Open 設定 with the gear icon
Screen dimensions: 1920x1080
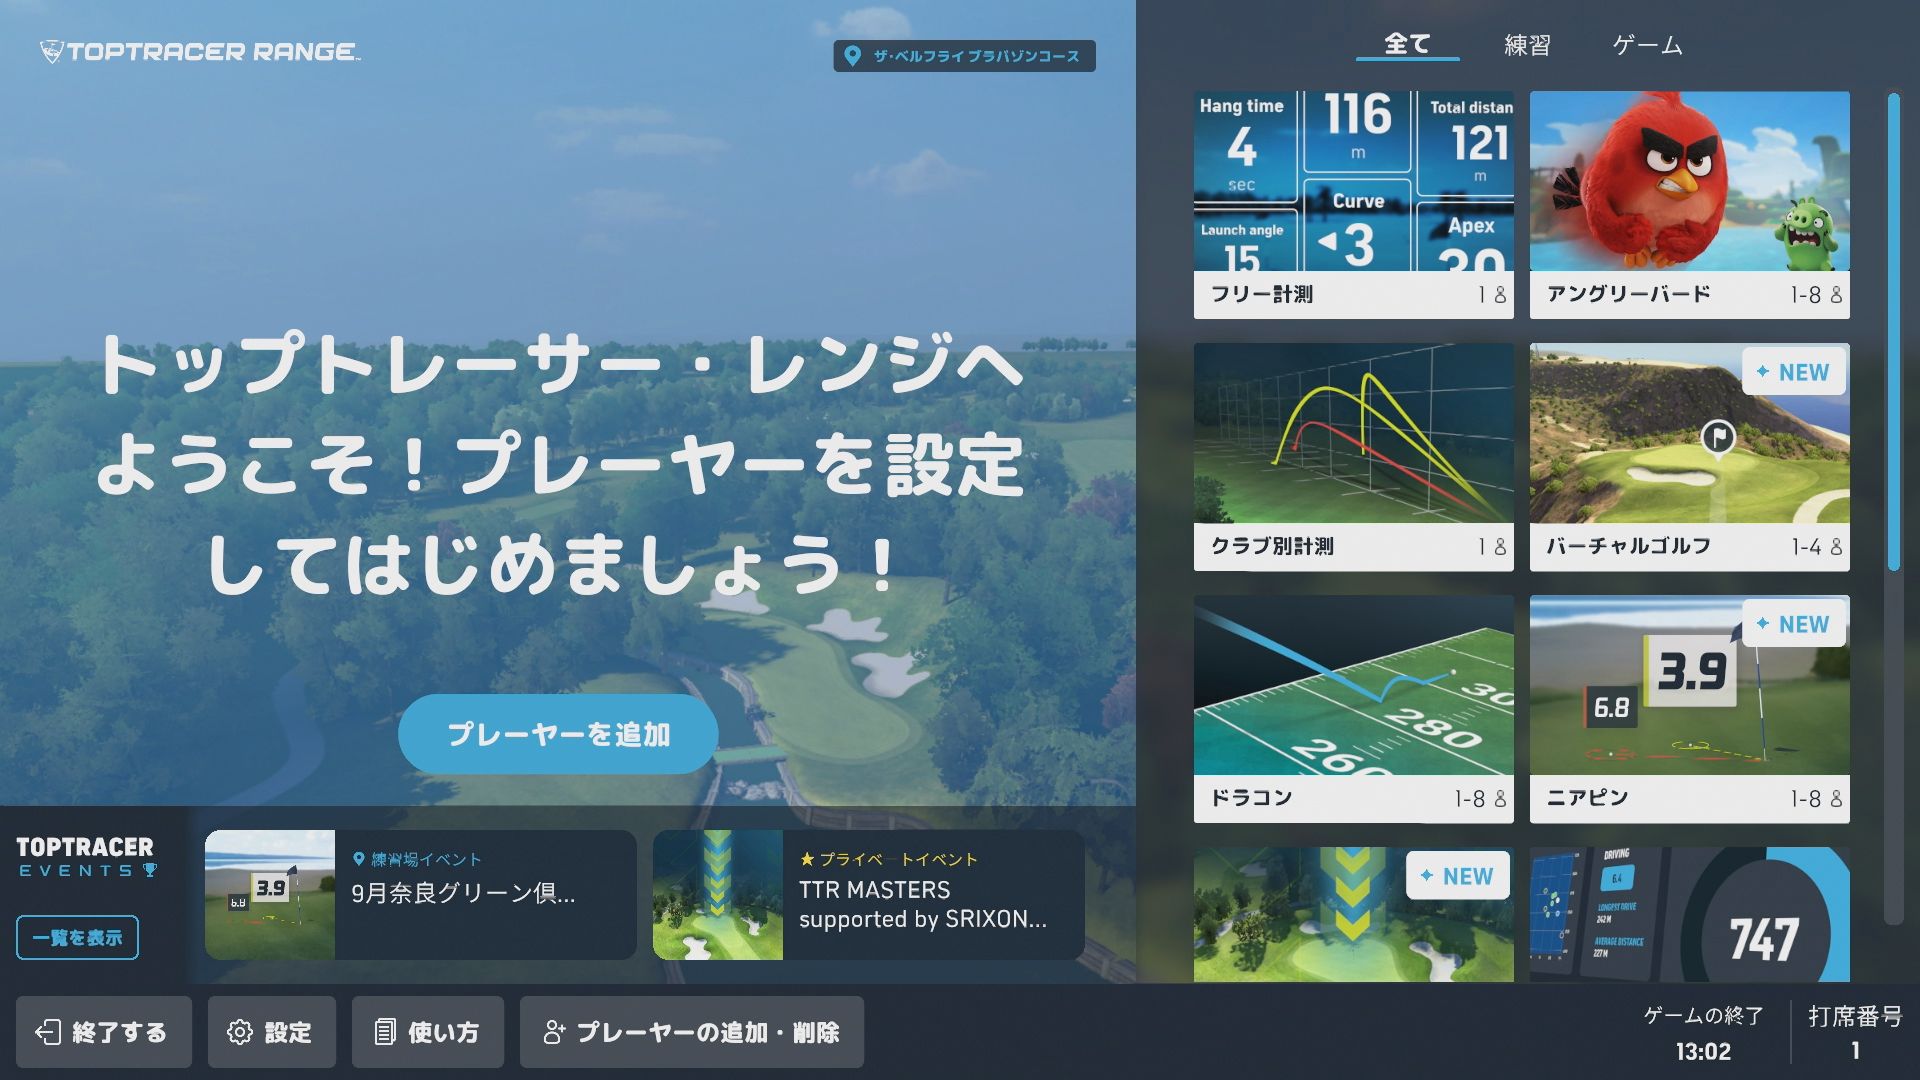pos(271,1032)
